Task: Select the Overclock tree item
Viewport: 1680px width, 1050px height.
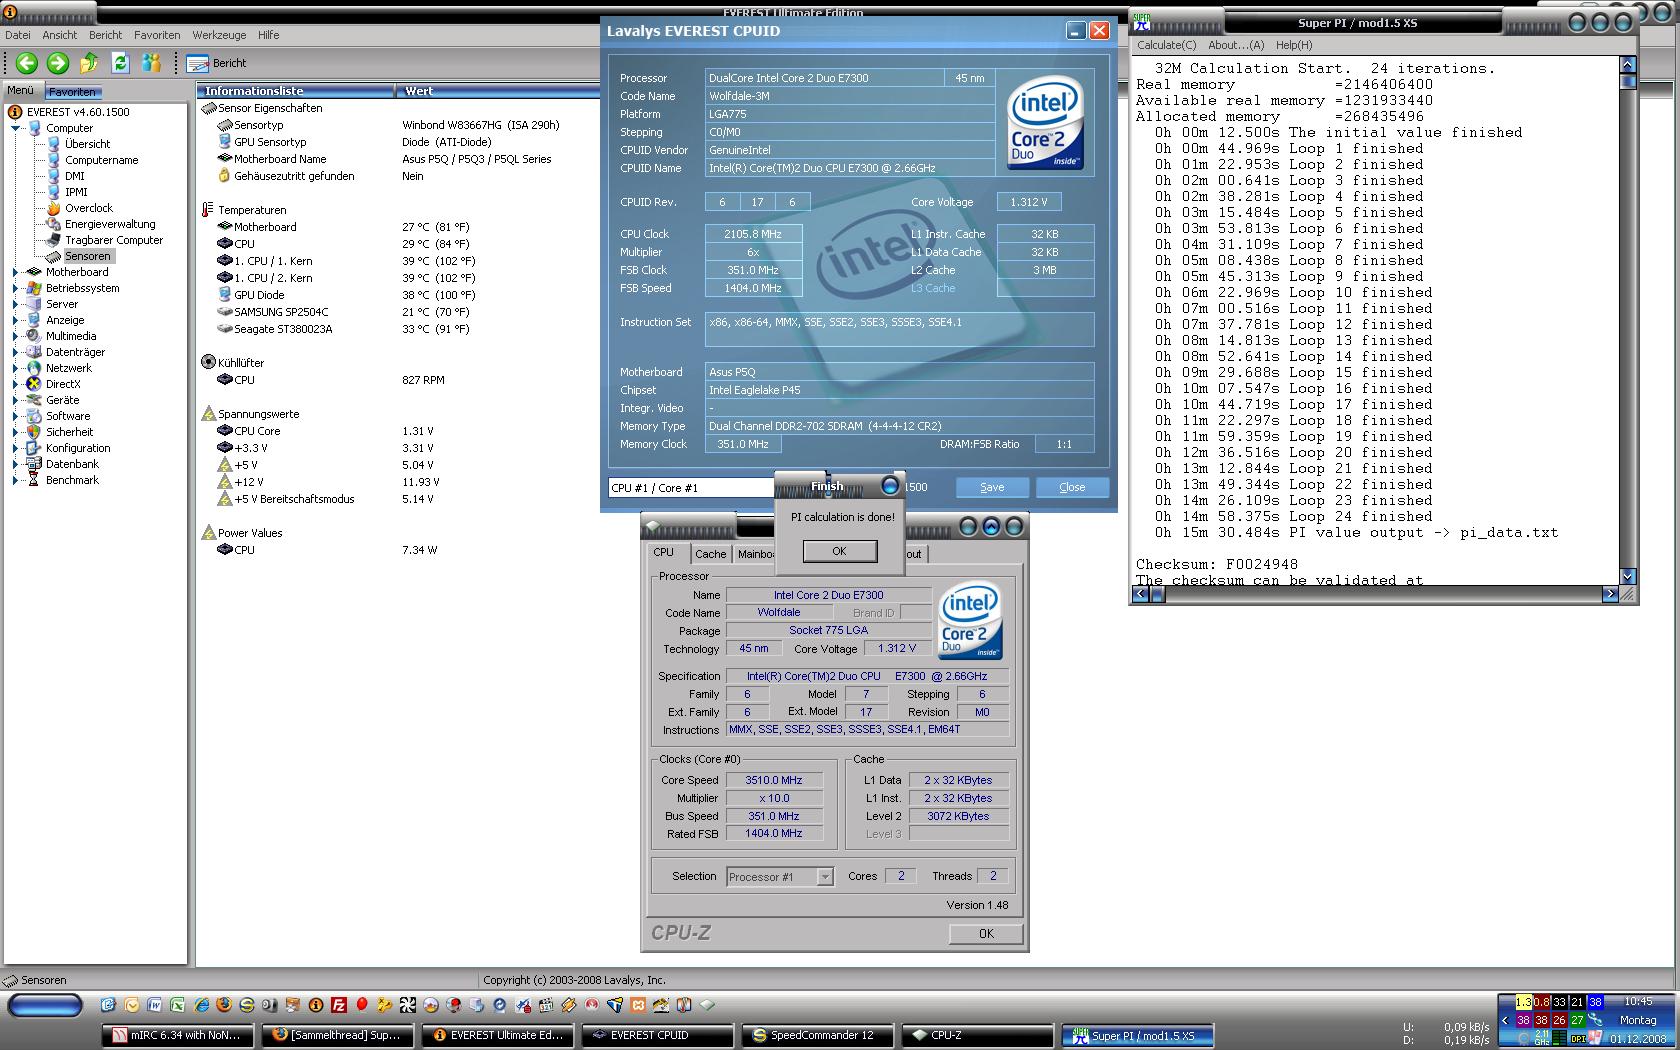Action: 88,208
